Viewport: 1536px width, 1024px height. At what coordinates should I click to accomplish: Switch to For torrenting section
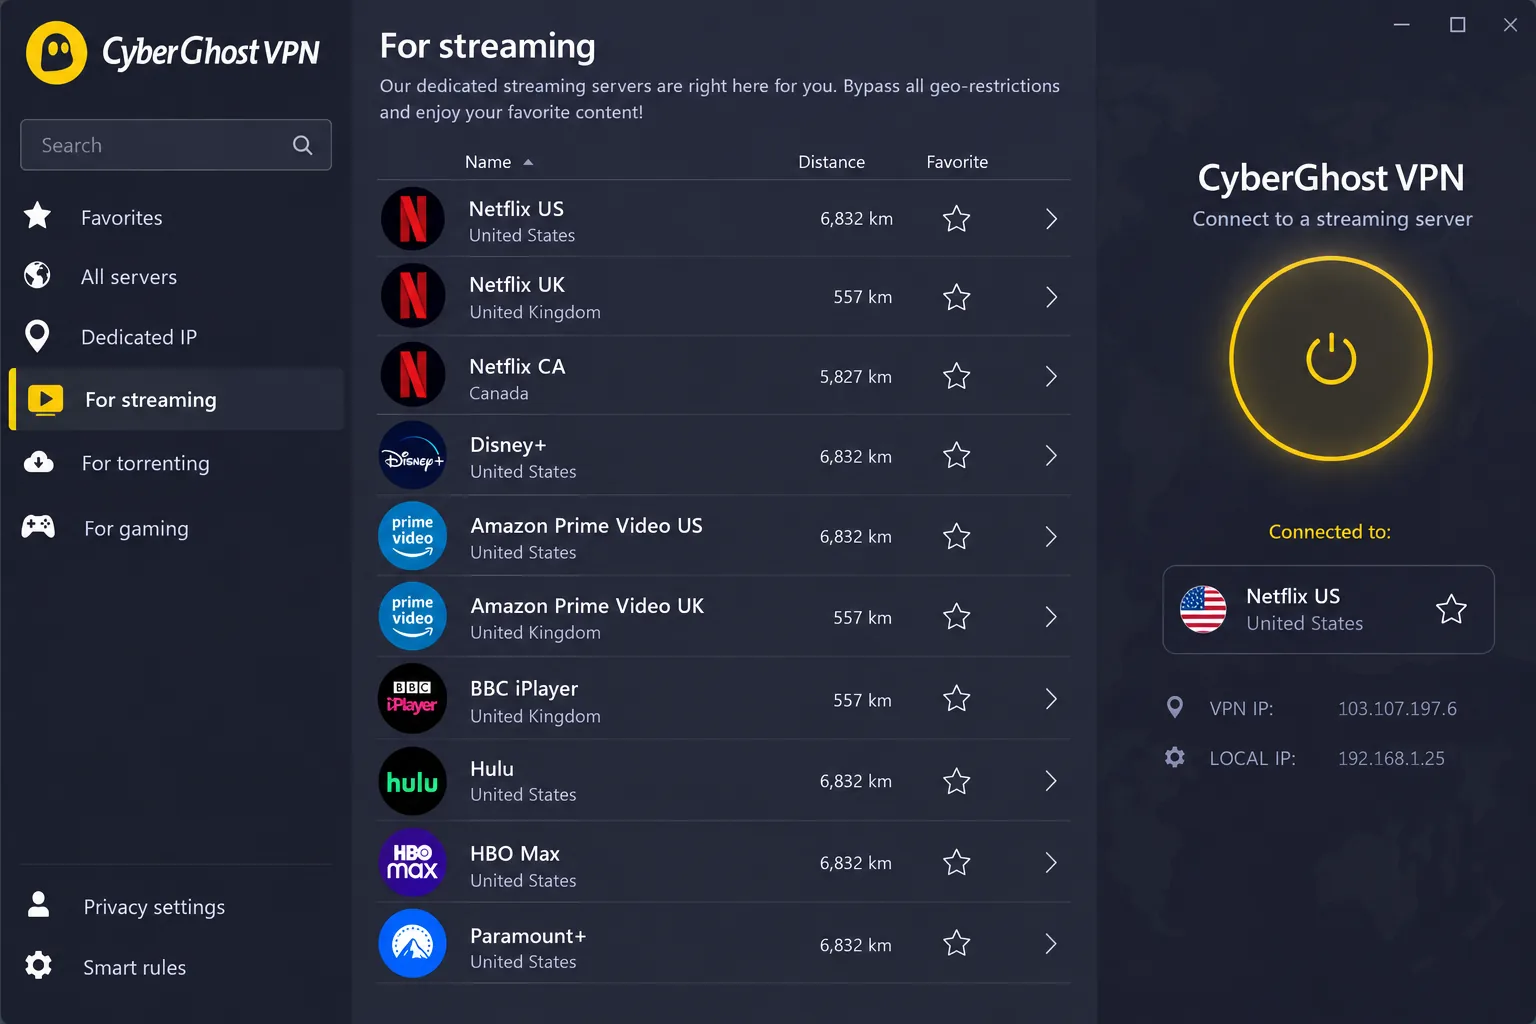click(176, 463)
